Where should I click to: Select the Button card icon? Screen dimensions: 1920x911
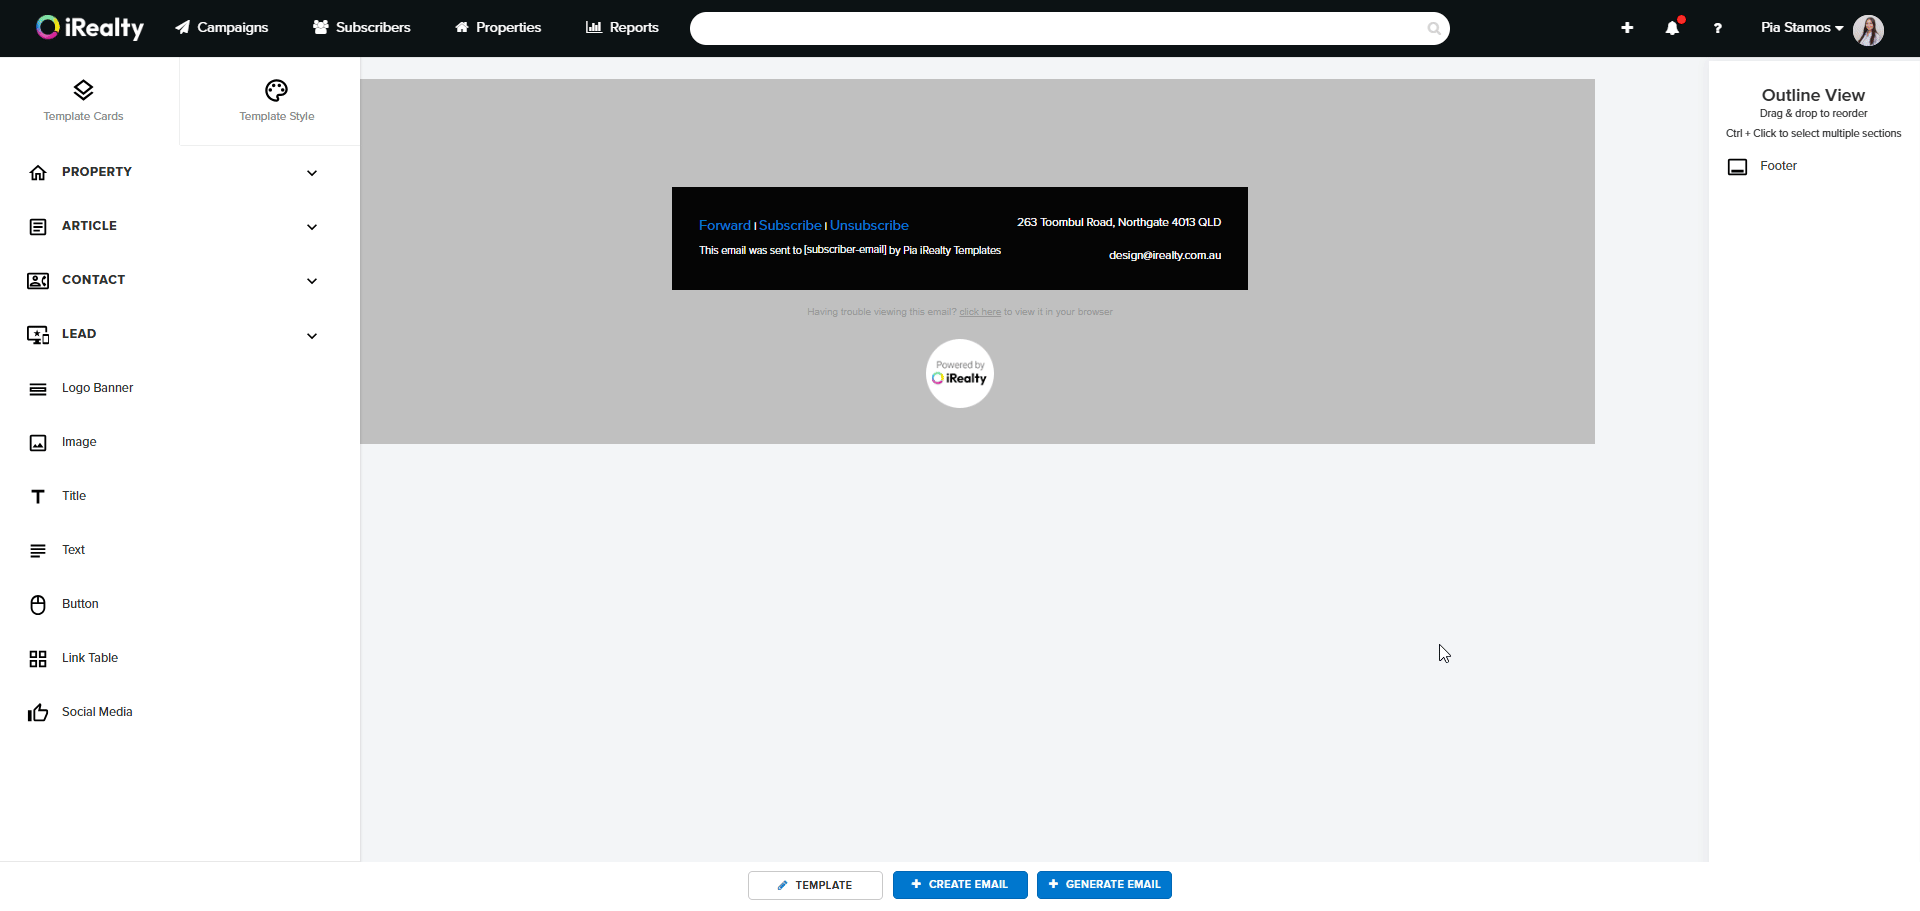pos(38,605)
